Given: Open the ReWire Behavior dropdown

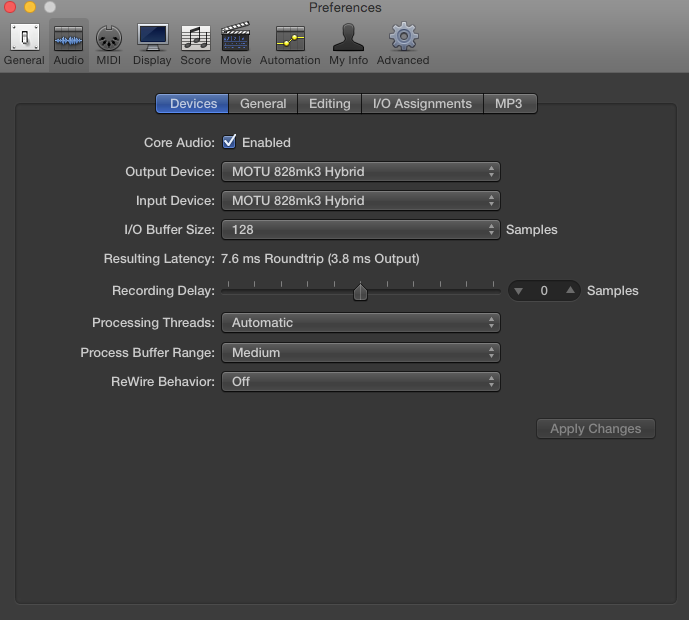Looking at the screenshot, I should click(360, 382).
